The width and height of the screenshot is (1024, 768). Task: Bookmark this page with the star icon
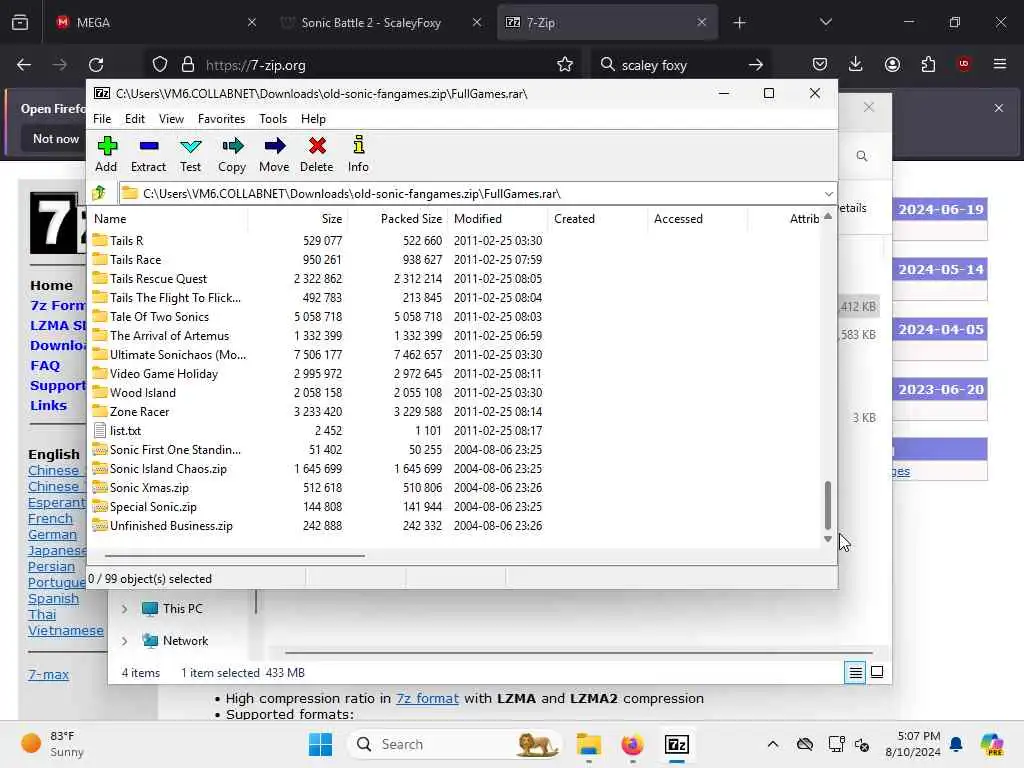(565, 64)
